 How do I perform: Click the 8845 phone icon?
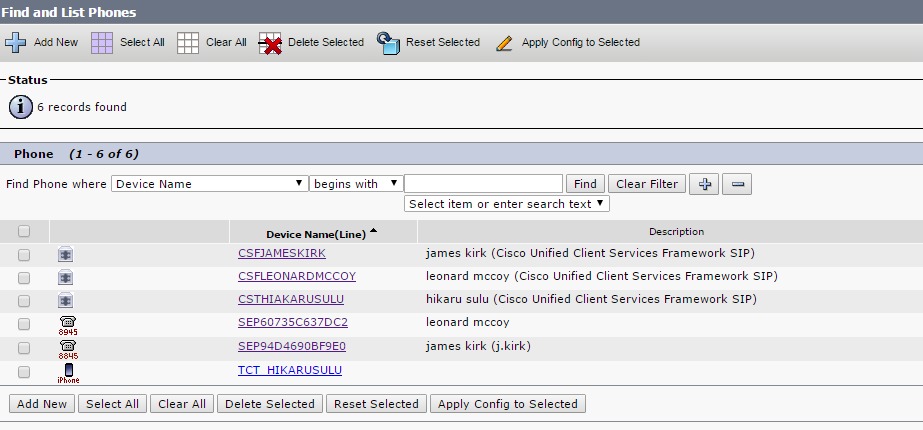tap(68, 349)
